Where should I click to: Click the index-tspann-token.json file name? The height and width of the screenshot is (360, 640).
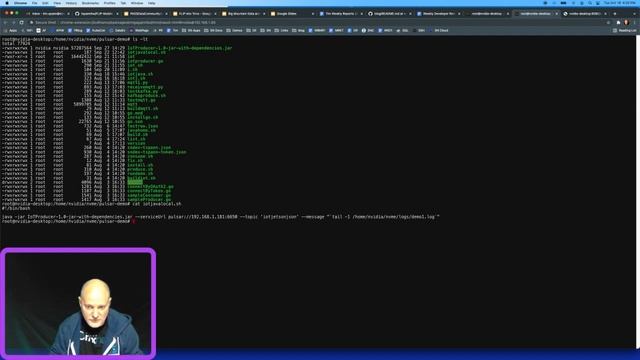tap(157, 152)
